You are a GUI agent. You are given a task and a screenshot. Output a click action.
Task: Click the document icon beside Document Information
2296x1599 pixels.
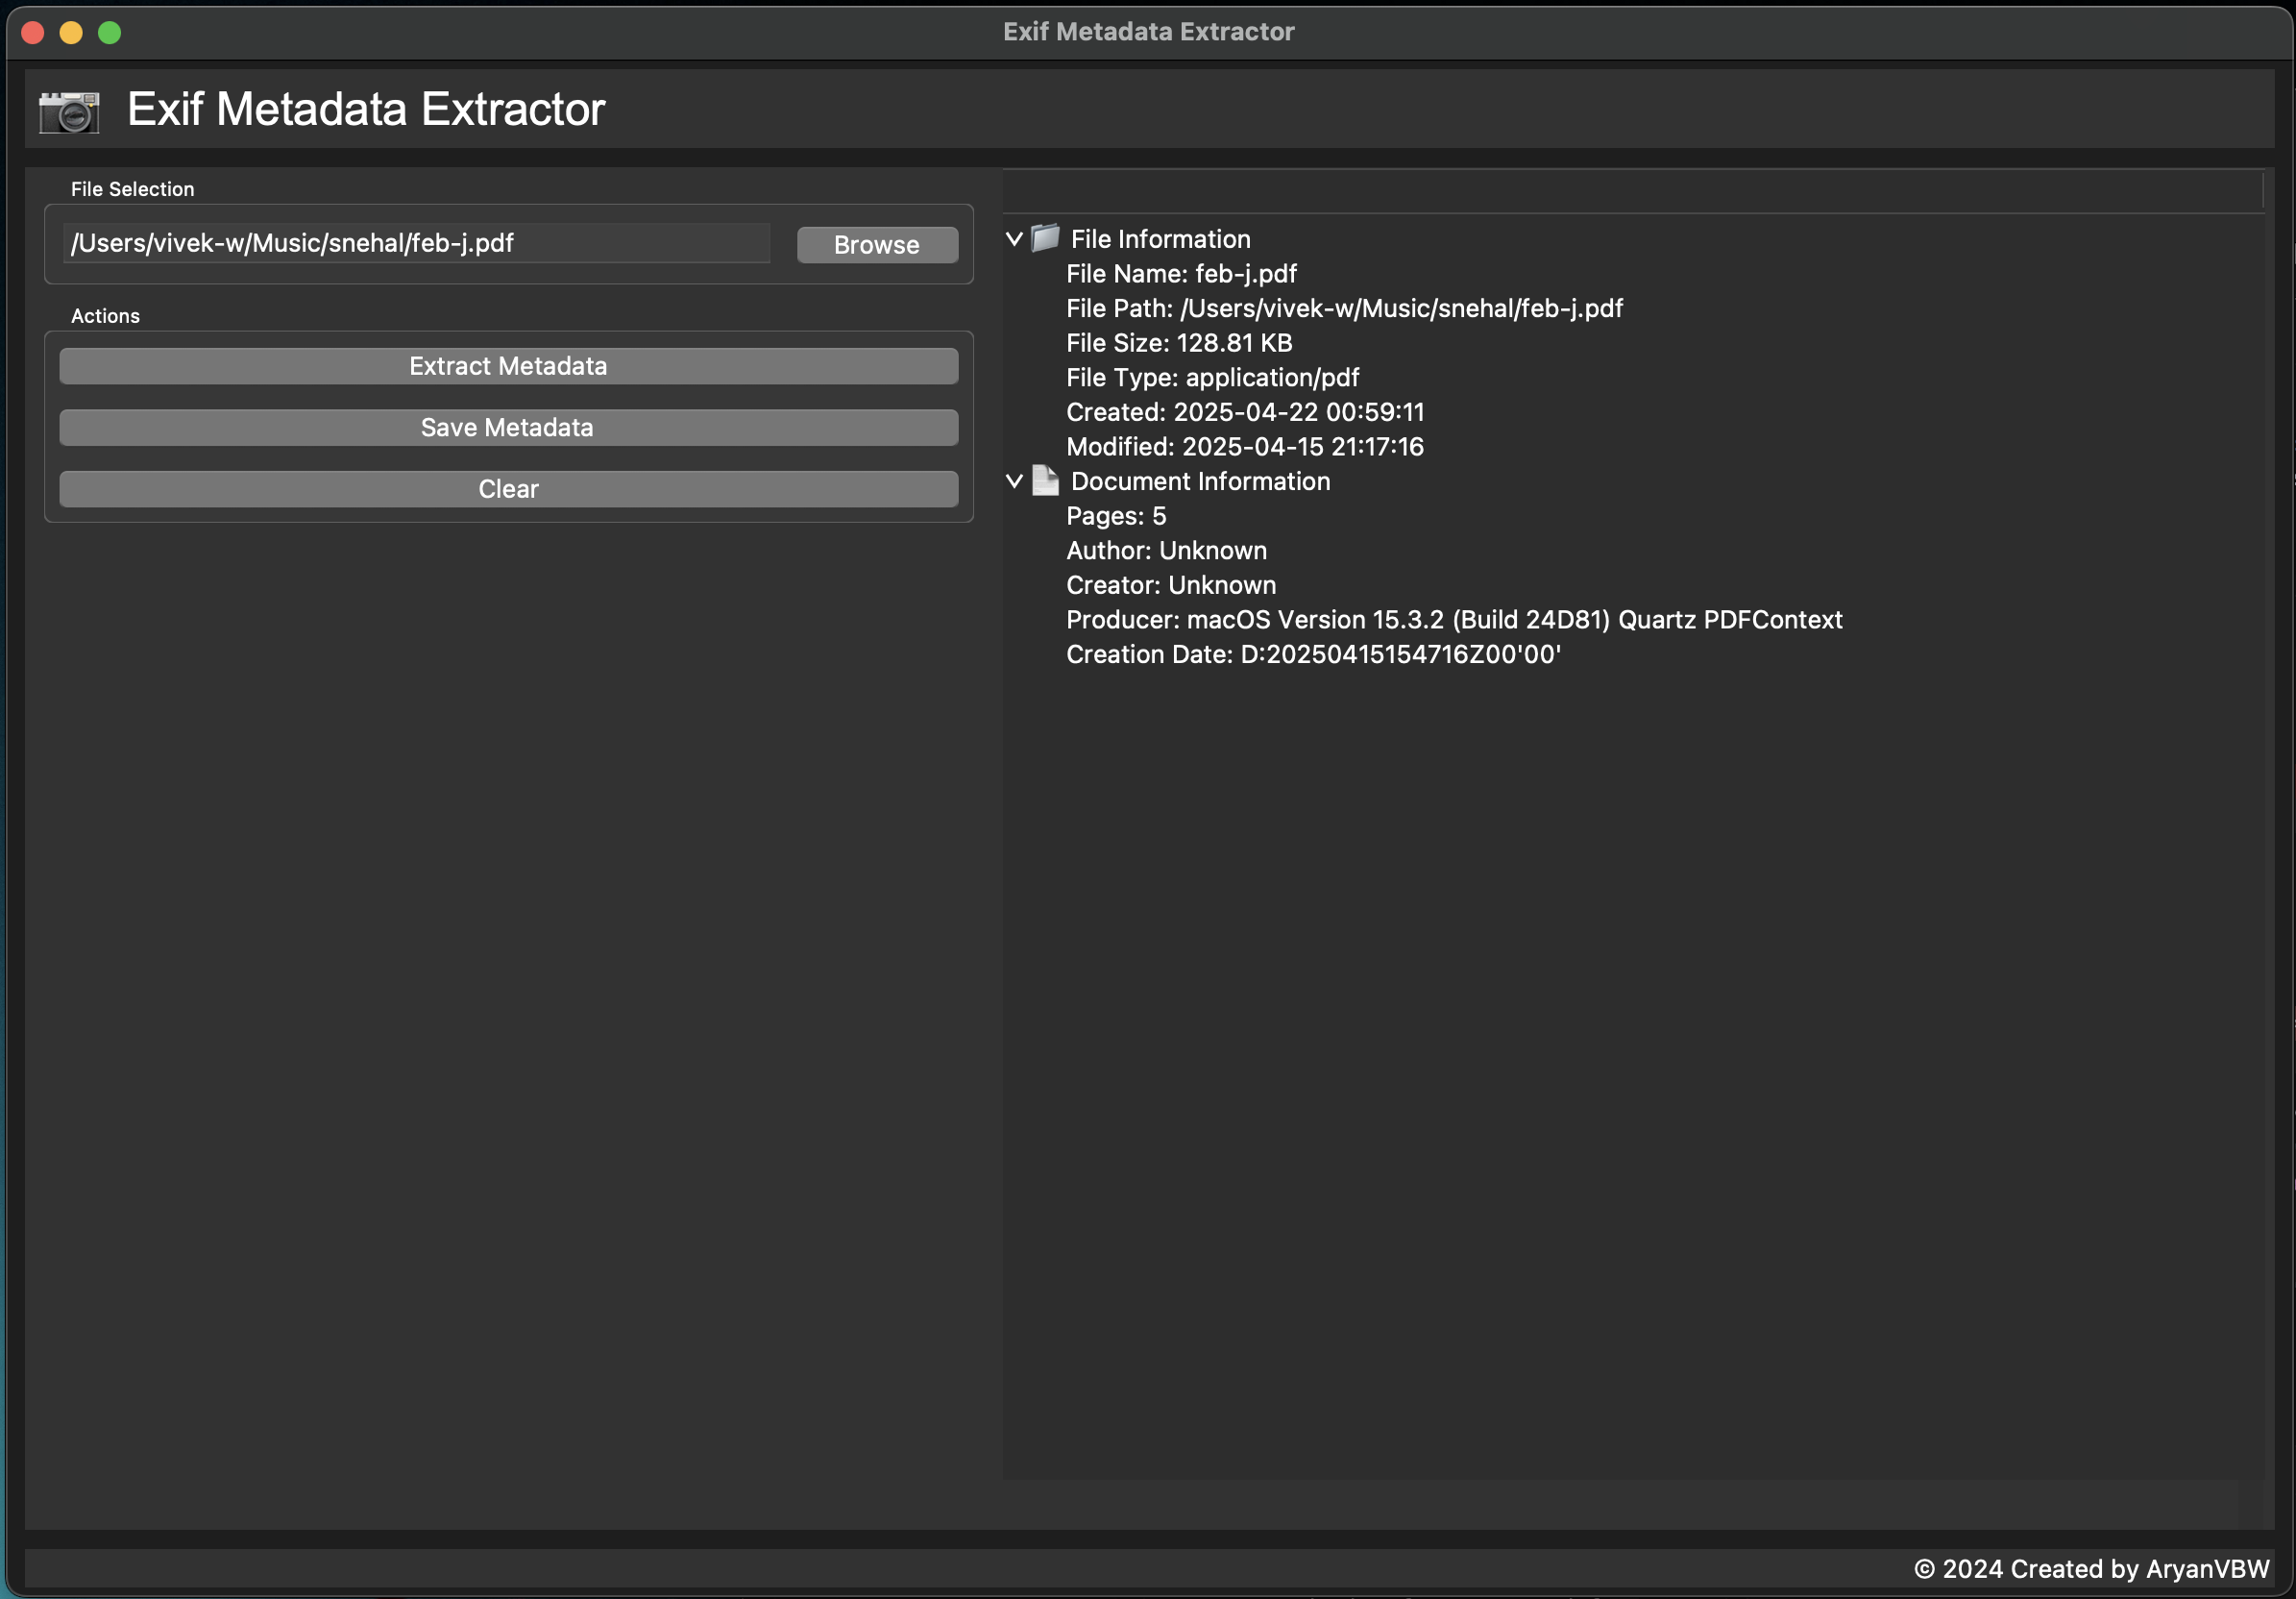pos(1046,481)
